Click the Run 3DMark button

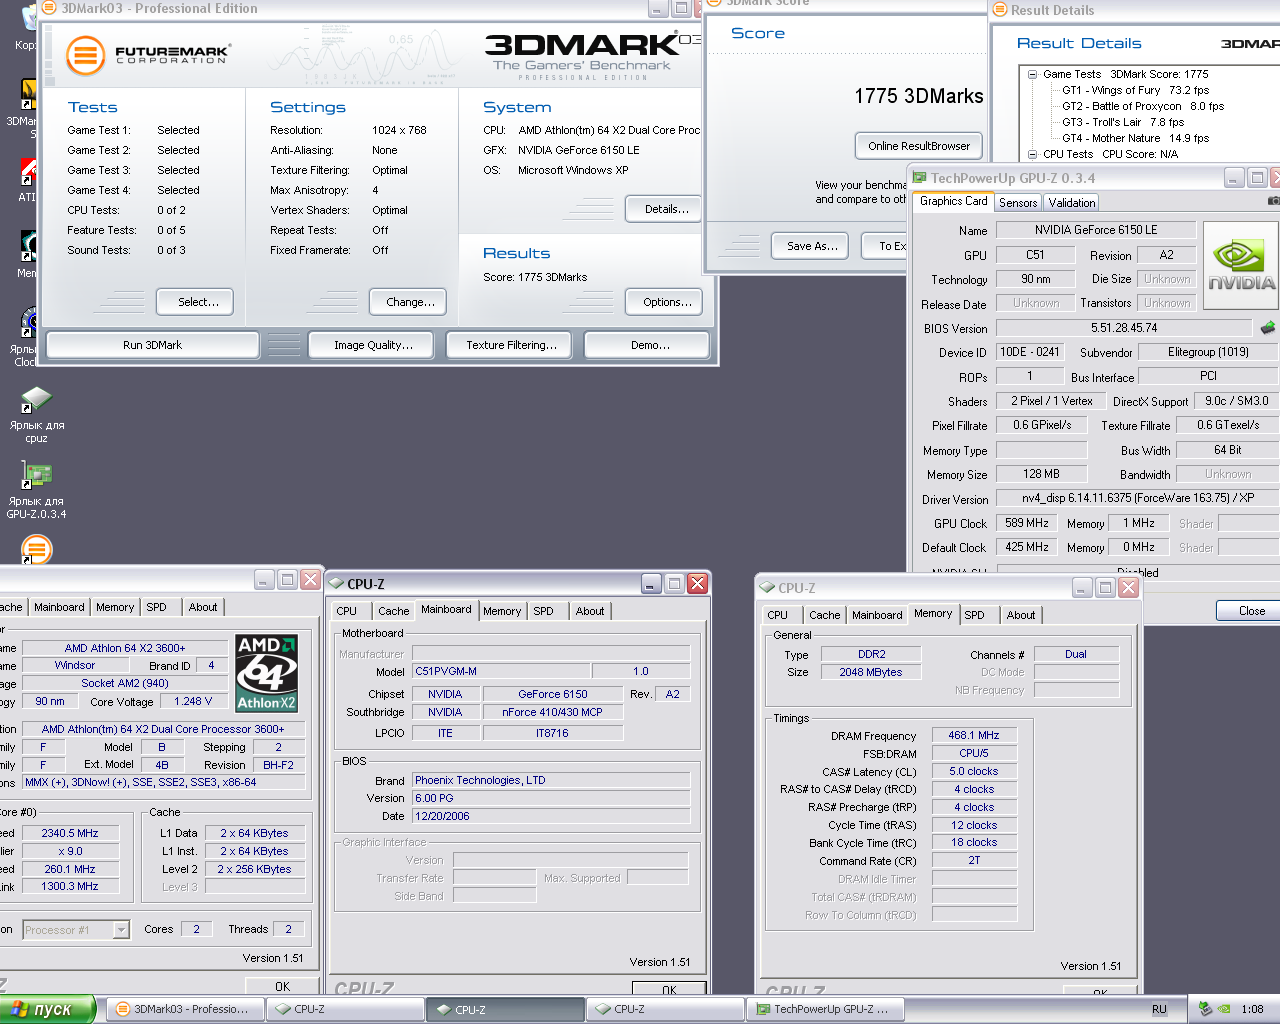point(153,345)
